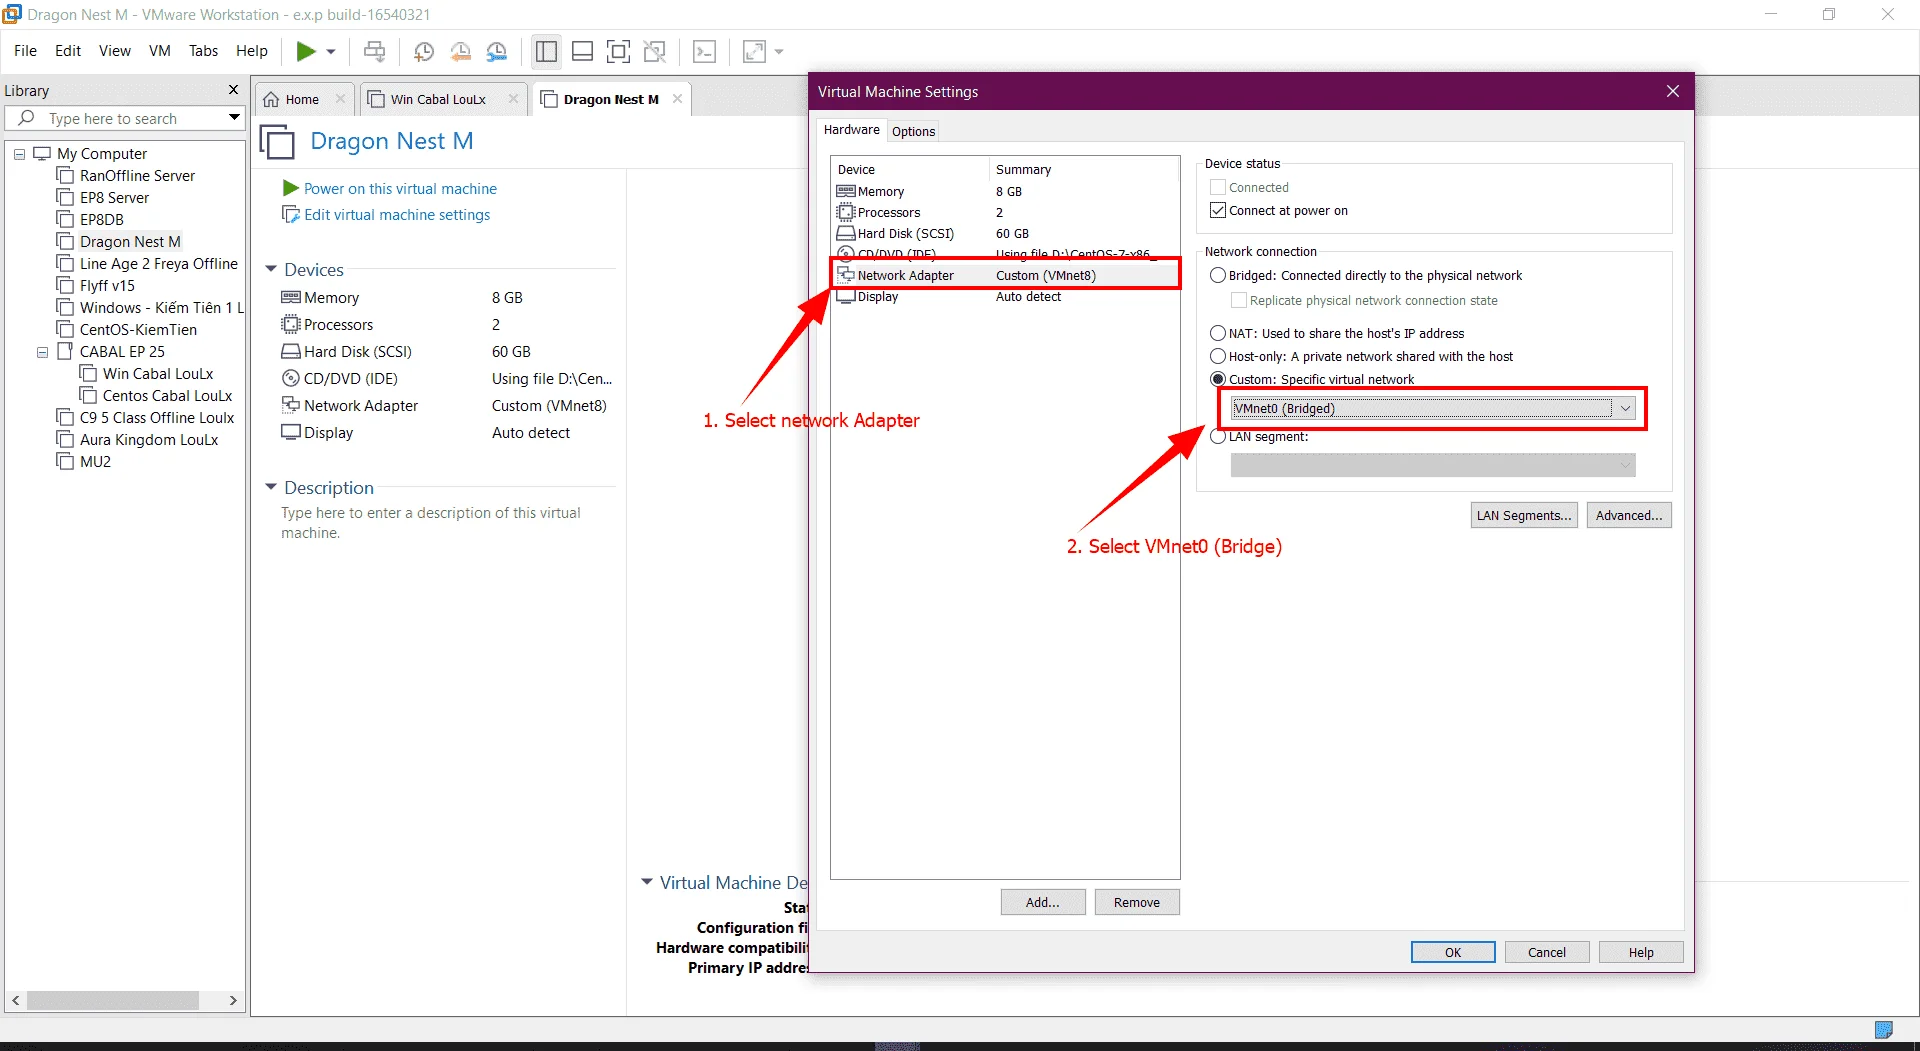Screen dimensions: 1920x1051
Task: Click the magnifier icon in the Library search
Action: tap(27, 118)
